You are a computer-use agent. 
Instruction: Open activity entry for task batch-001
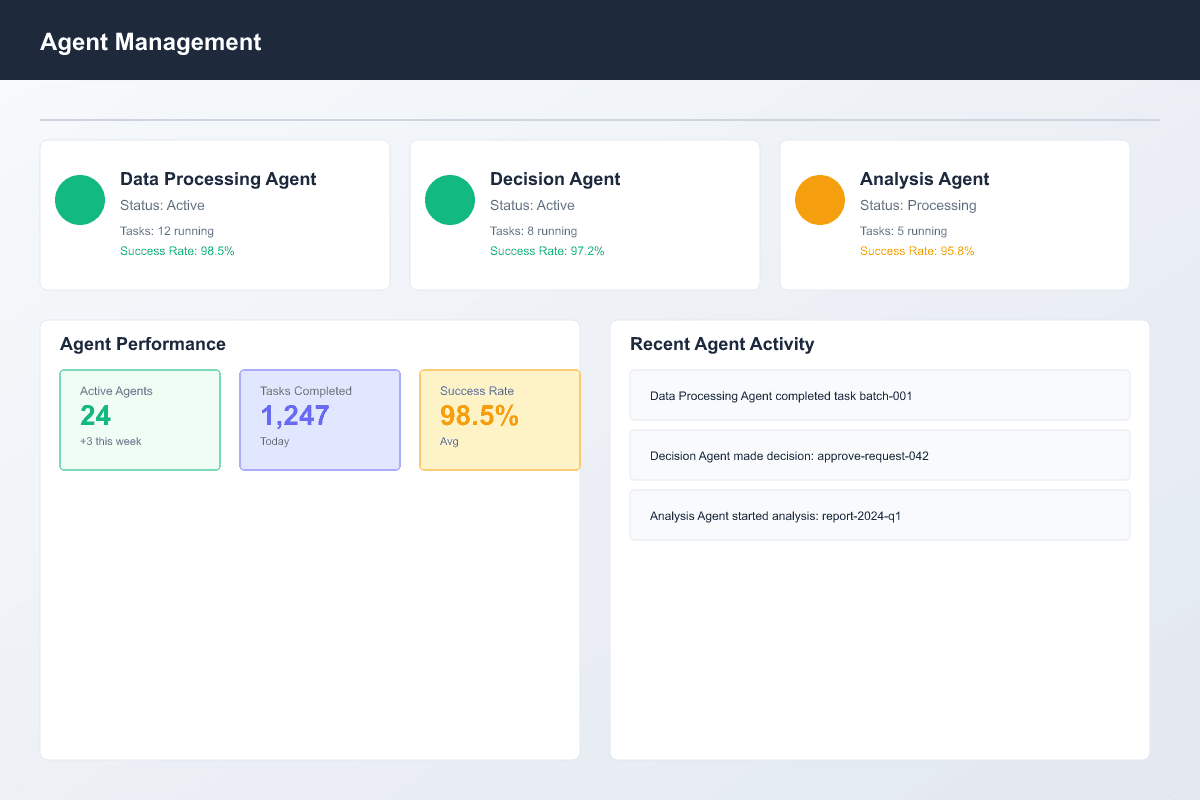879,395
